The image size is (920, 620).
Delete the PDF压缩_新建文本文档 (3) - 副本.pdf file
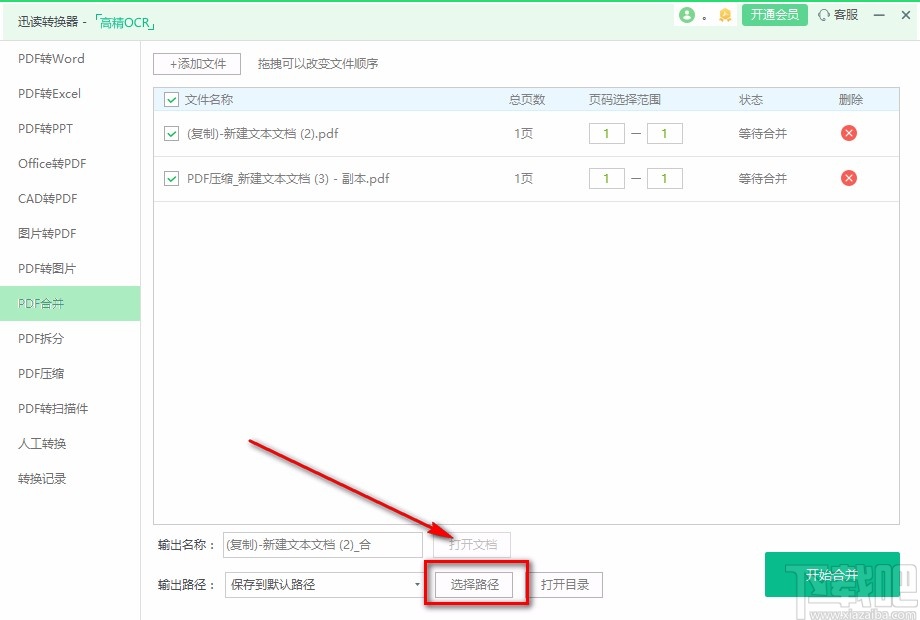848,178
